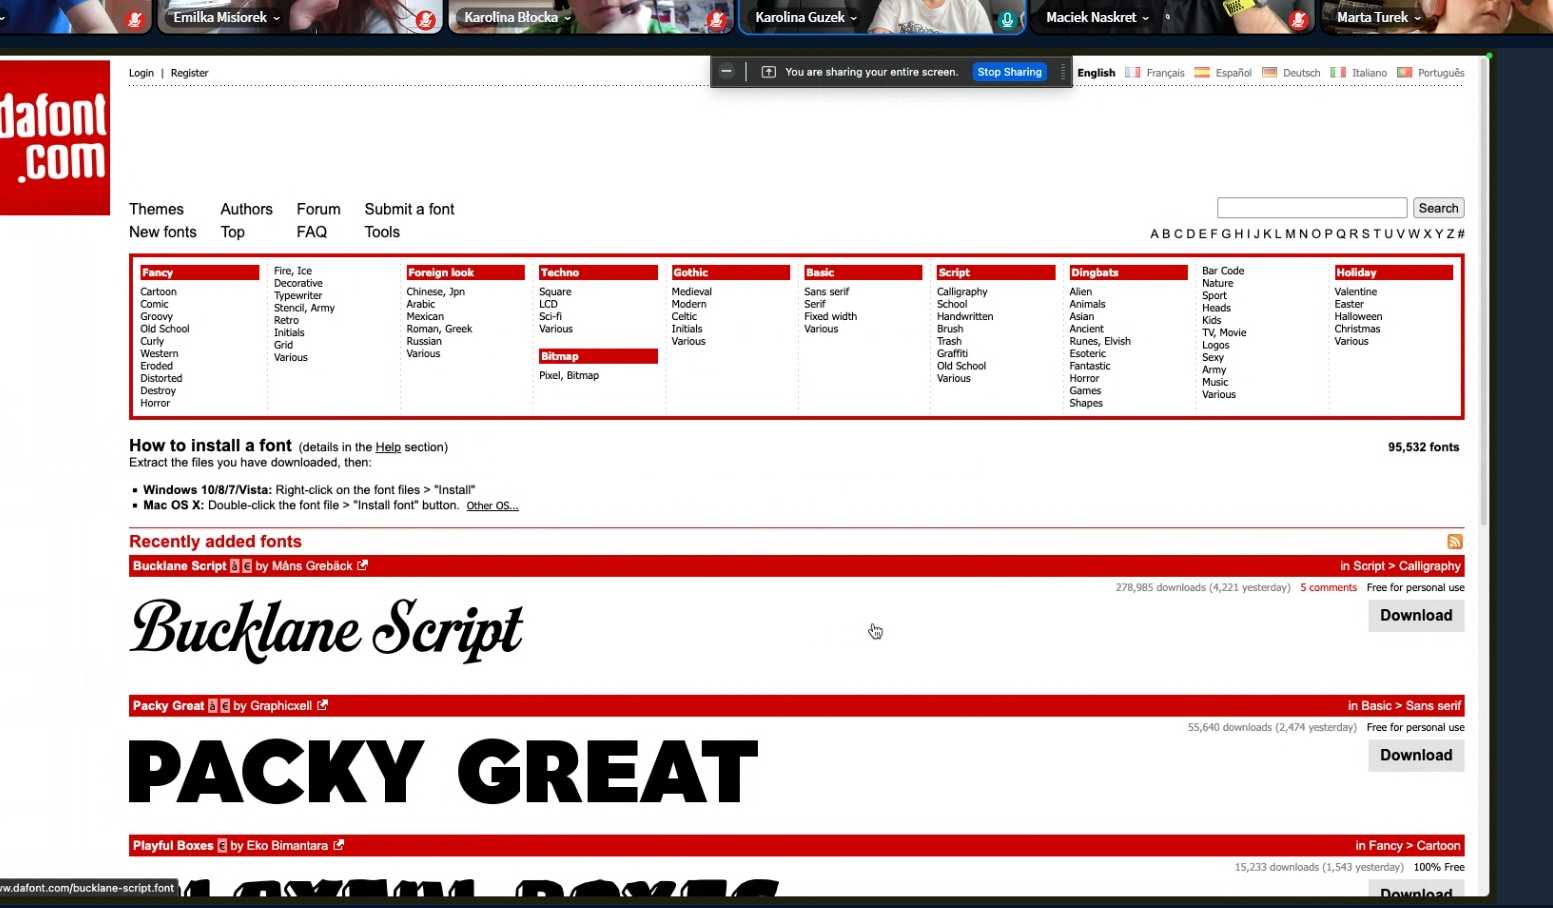1553x908 pixels.
Task: Open the Tools page
Action: [382, 232]
